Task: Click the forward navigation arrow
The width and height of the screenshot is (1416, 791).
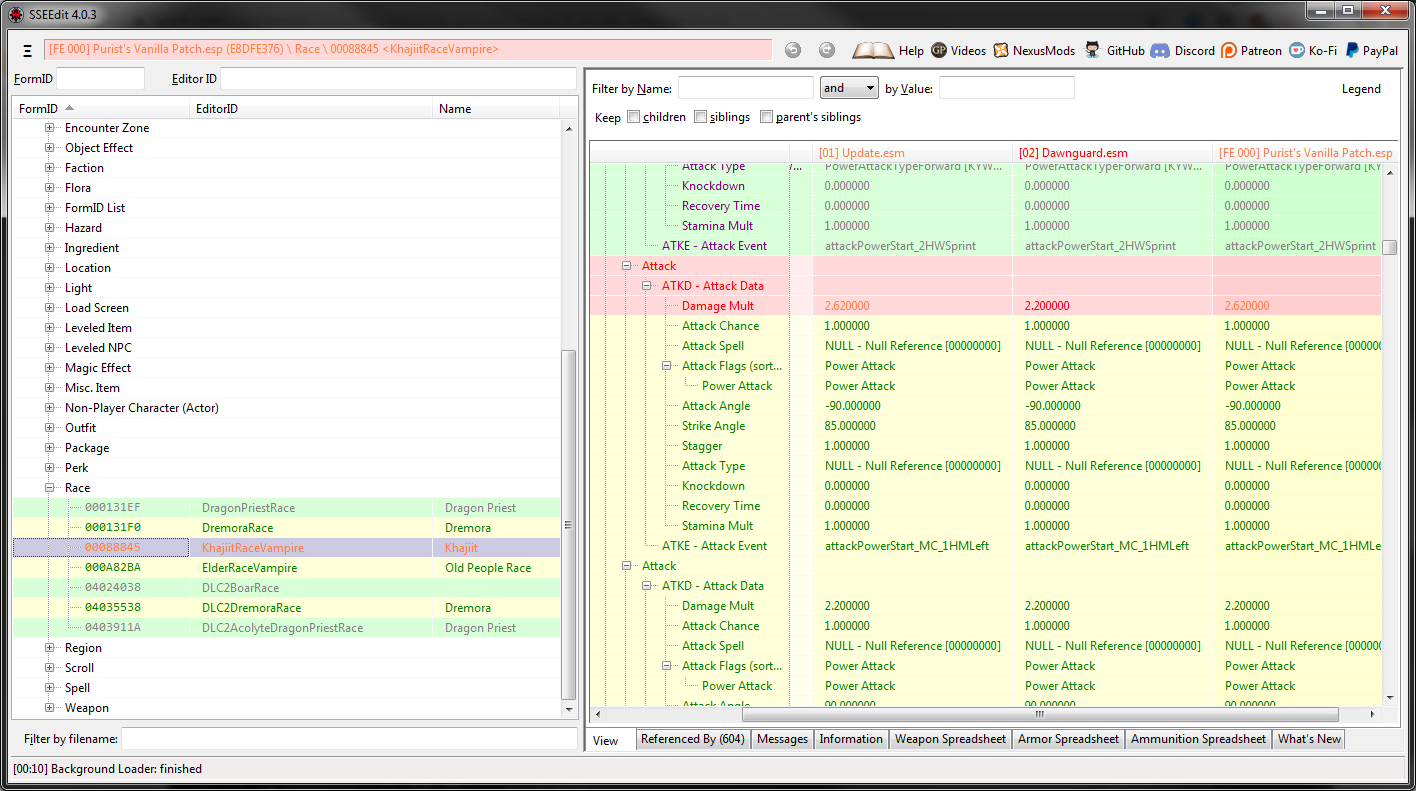Action: click(826, 50)
